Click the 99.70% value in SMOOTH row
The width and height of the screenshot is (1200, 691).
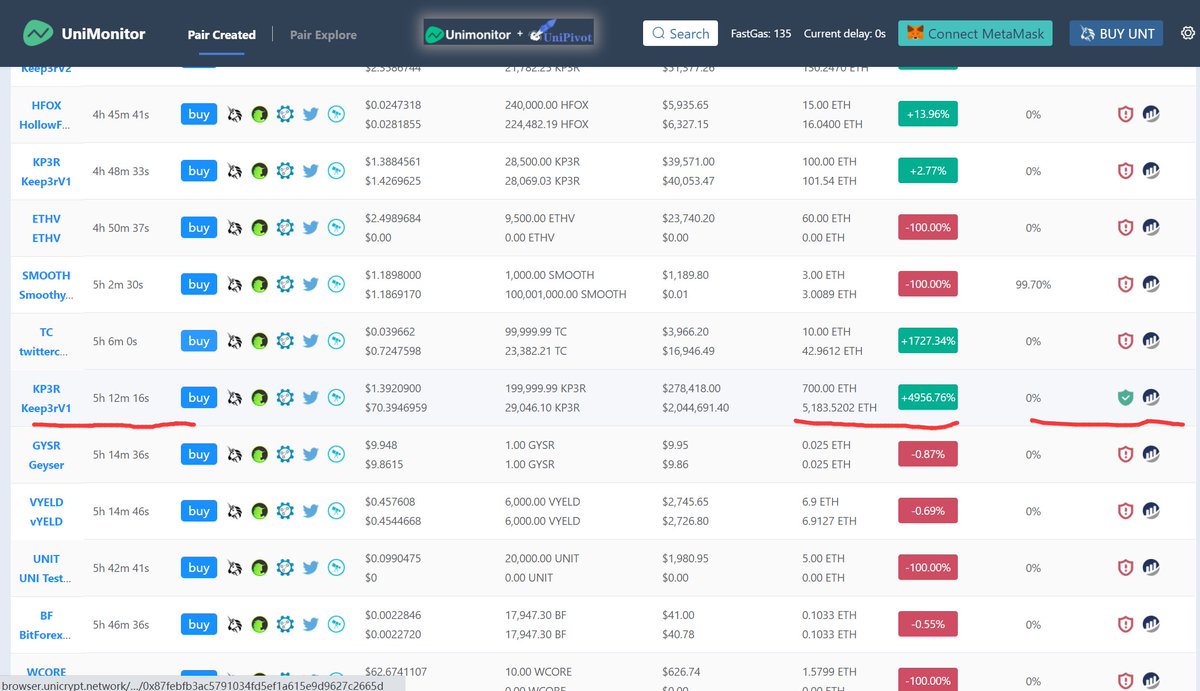[x=1033, y=285]
